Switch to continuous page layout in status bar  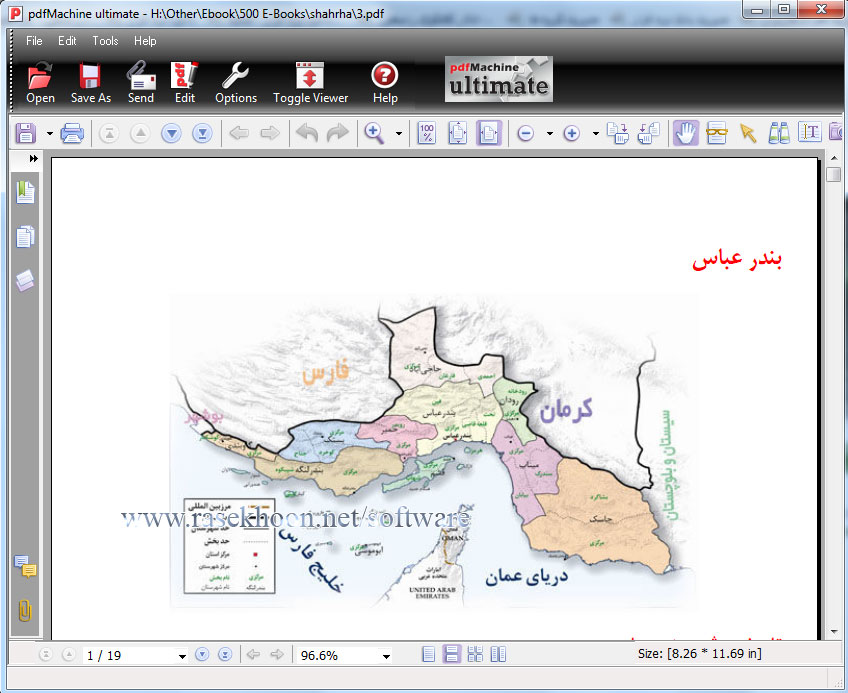[x=451, y=655]
